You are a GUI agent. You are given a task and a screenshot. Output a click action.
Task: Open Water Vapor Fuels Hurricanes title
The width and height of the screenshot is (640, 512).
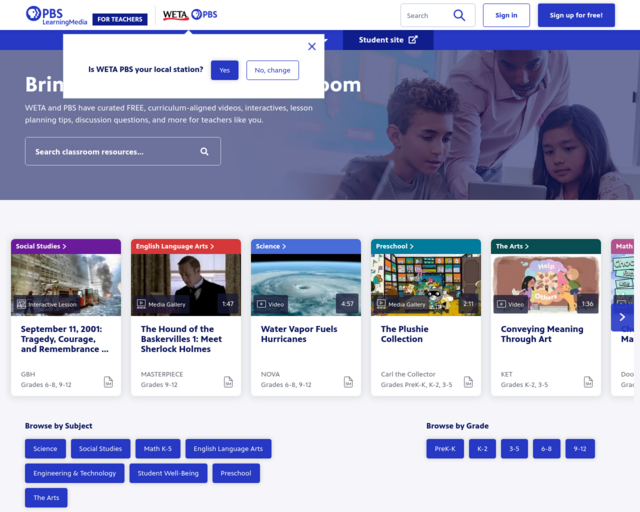(x=299, y=334)
